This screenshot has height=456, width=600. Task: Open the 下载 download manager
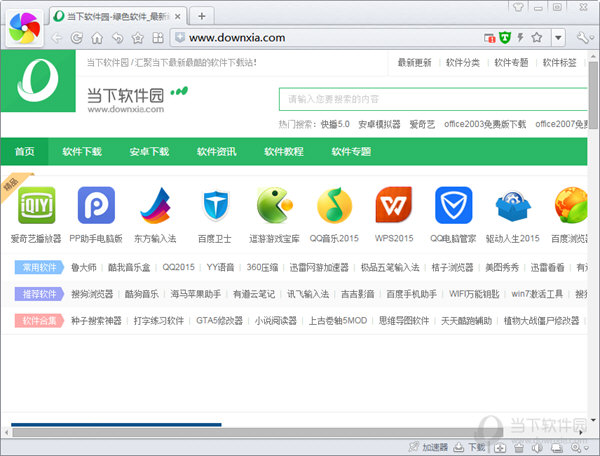pyautogui.click(x=469, y=447)
